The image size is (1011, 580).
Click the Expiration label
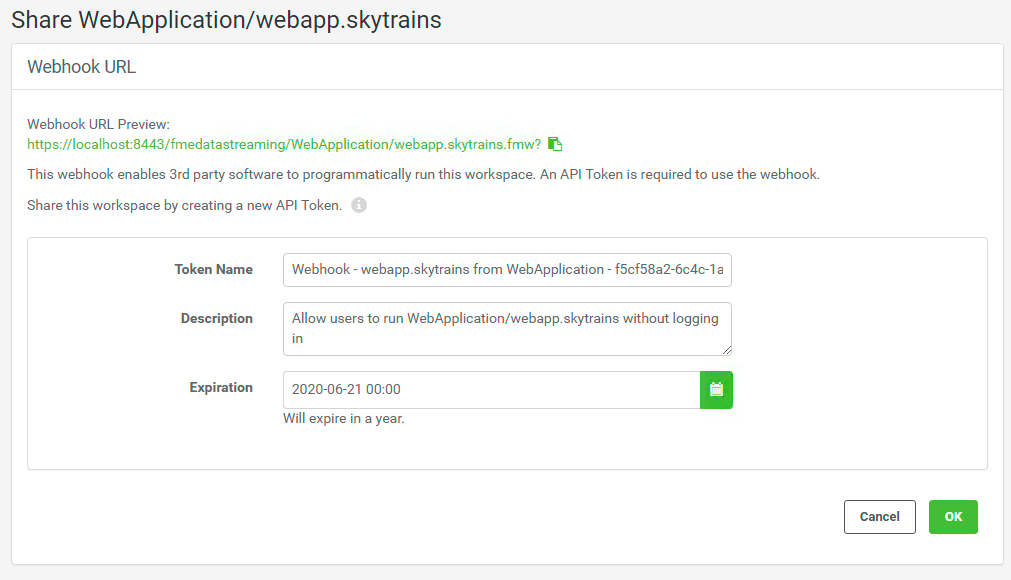click(x=221, y=387)
